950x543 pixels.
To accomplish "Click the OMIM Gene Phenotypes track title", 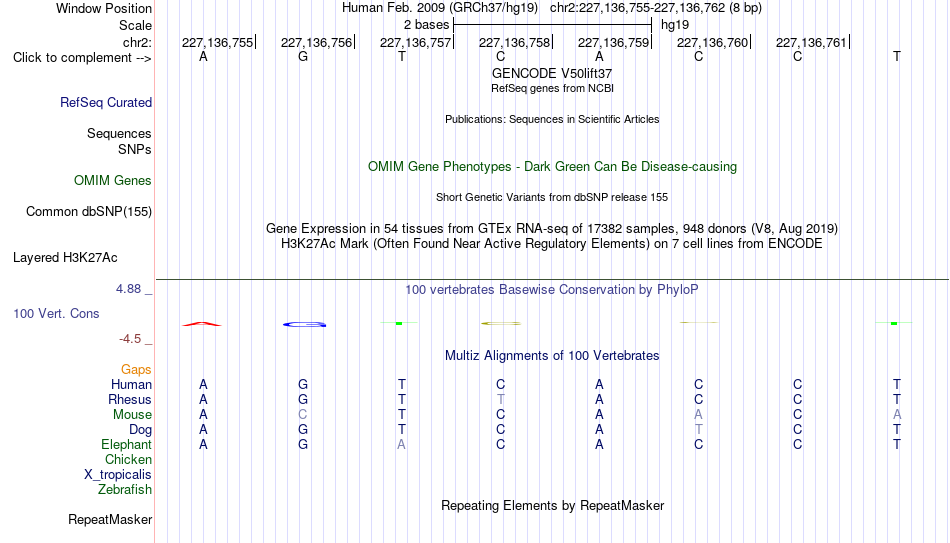I will pyautogui.click(x=553, y=167).
